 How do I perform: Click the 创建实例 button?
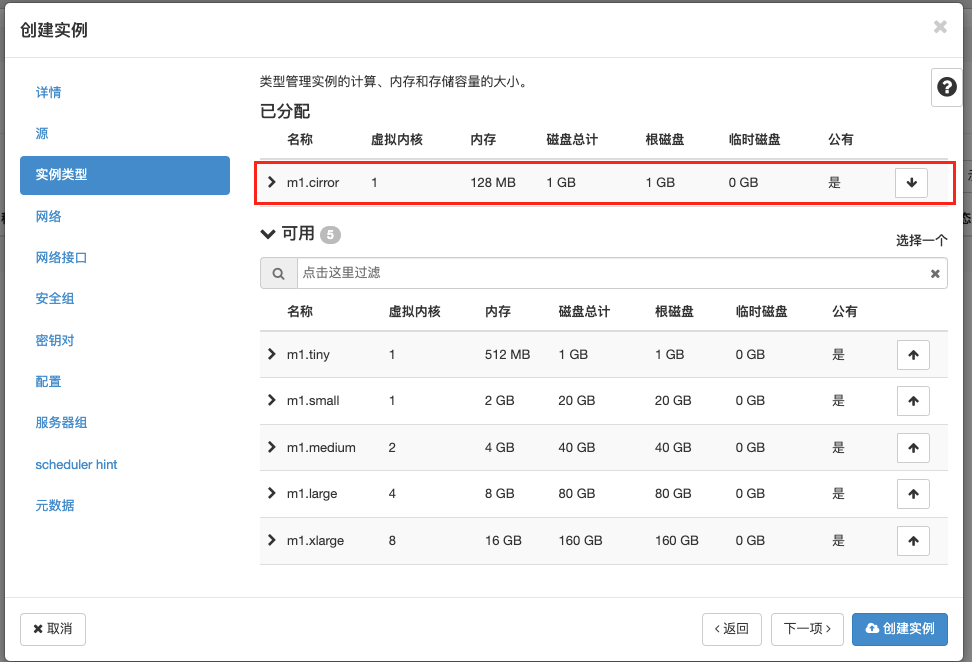pyautogui.click(x=899, y=629)
